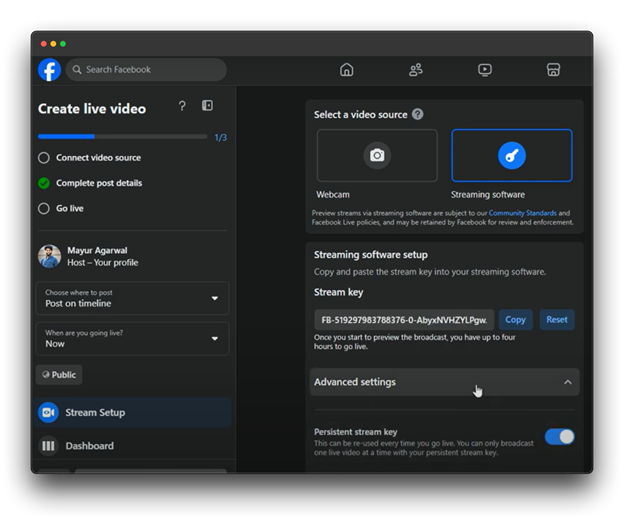Click the Search Facebook field
Viewport: 624px width, 520px height.
146,70
